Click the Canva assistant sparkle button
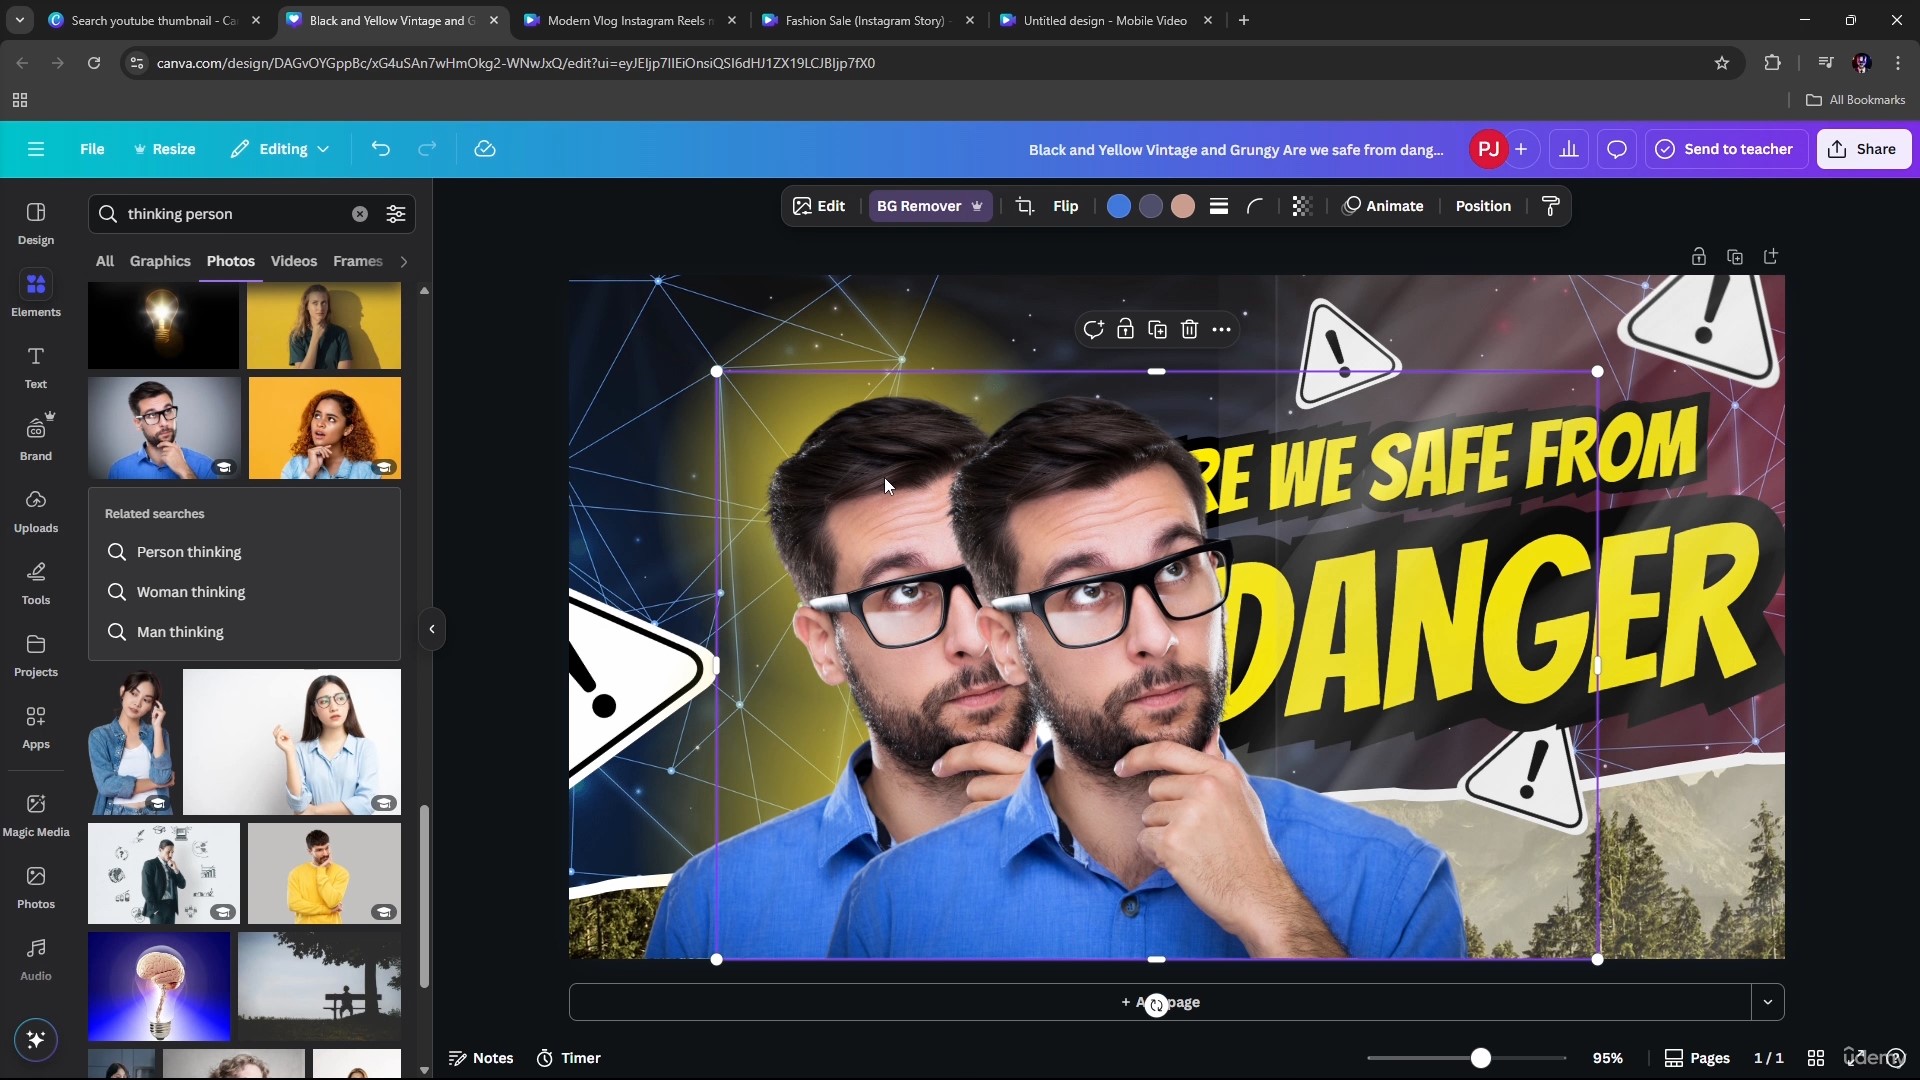Screen dimensions: 1920x1080 [36, 1040]
